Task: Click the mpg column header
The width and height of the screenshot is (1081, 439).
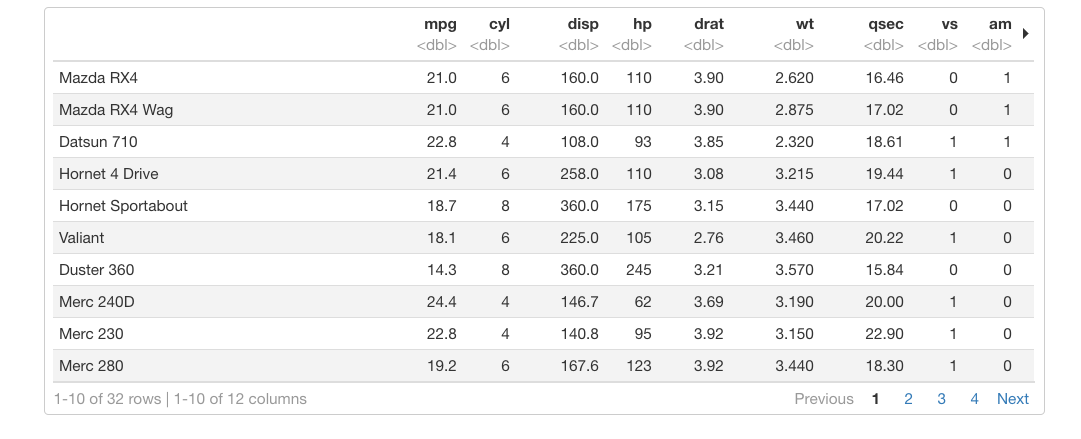Action: 440,24
